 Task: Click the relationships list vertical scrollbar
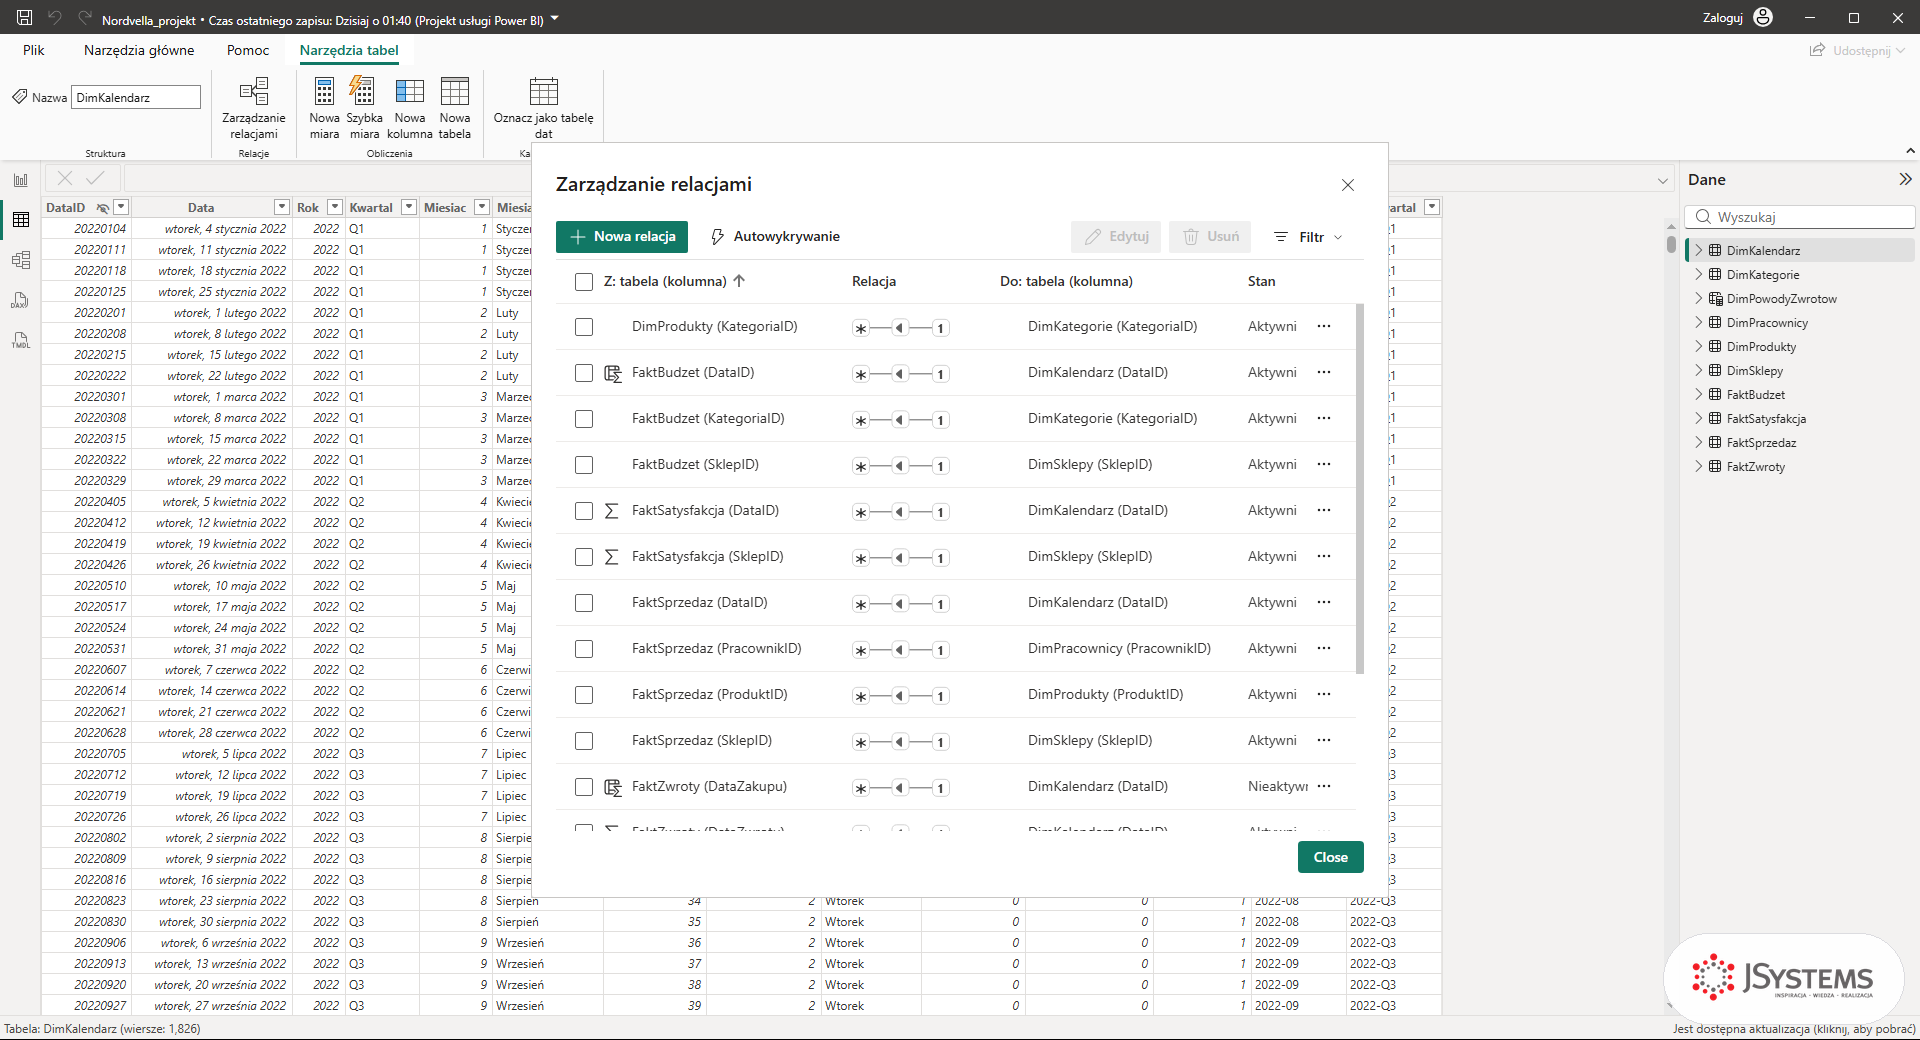pyautogui.click(x=1360, y=488)
